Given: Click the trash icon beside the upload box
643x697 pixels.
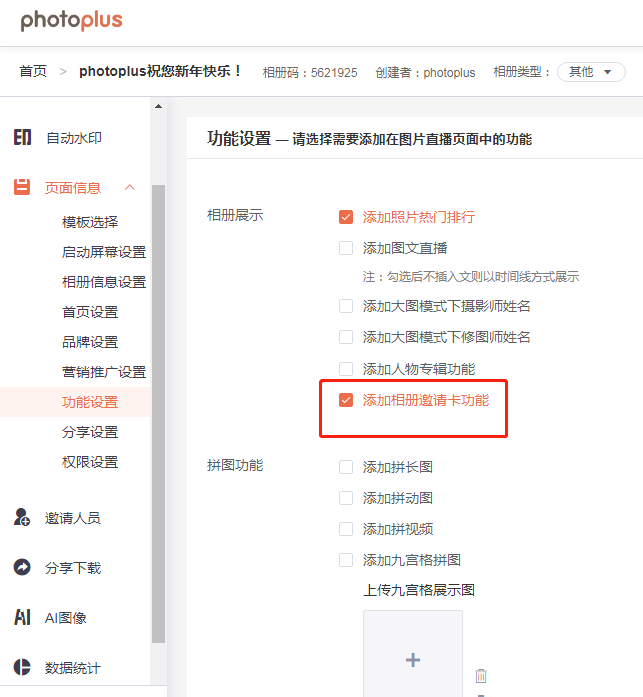Looking at the screenshot, I should point(481,676).
